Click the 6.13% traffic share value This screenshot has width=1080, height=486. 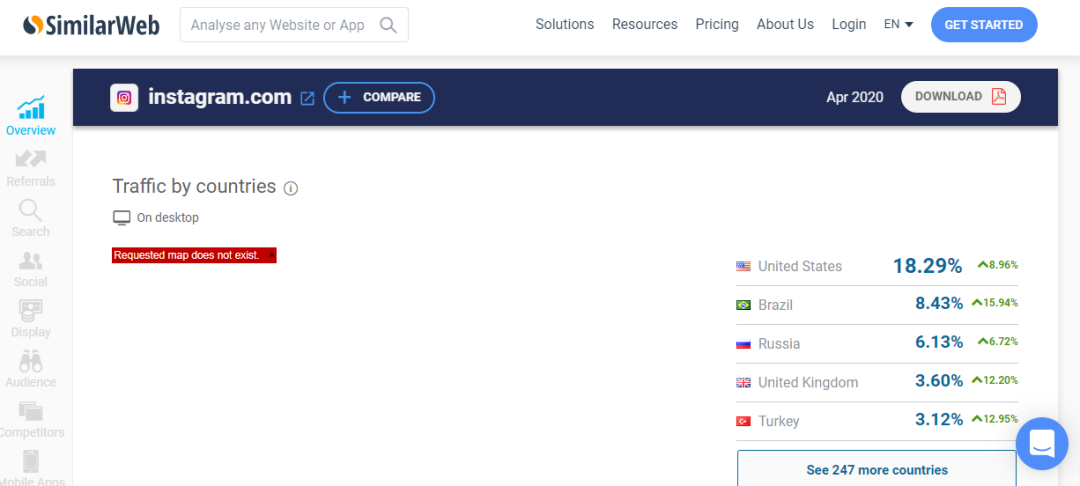coord(939,341)
